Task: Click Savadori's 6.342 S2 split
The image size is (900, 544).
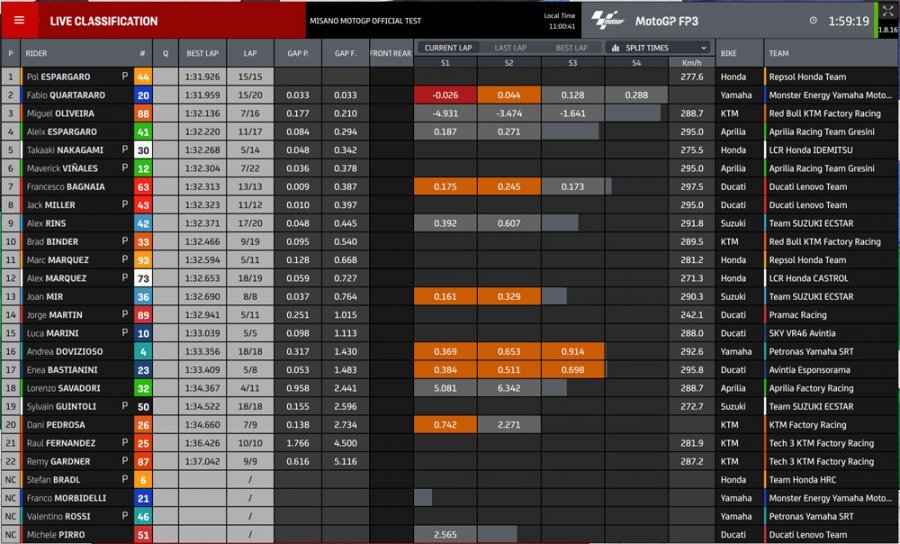Action: coord(509,388)
